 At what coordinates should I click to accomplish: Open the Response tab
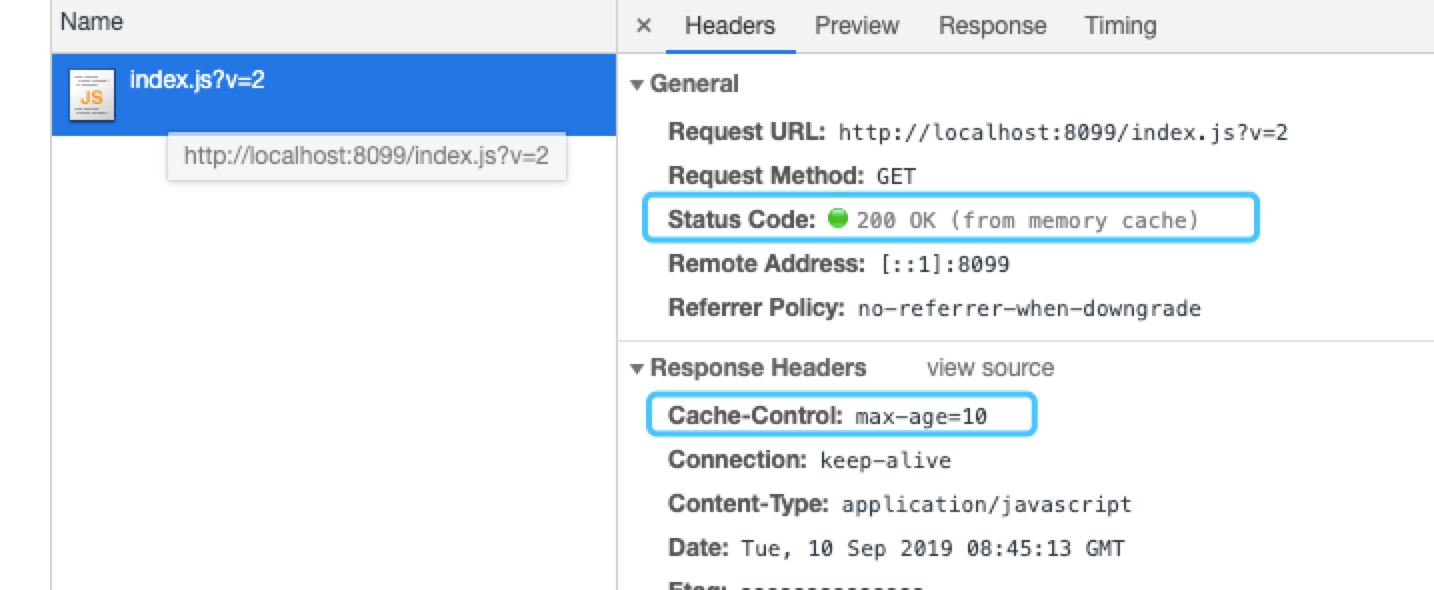click(992, 26)
